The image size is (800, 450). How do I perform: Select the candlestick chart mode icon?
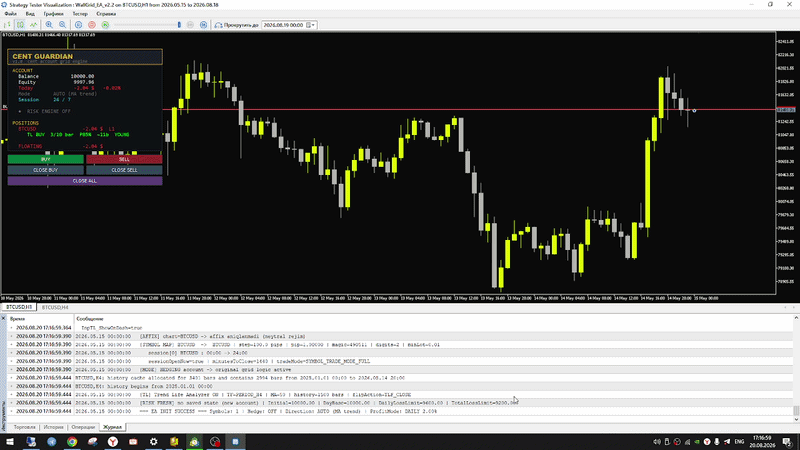[x=20, y=24]
